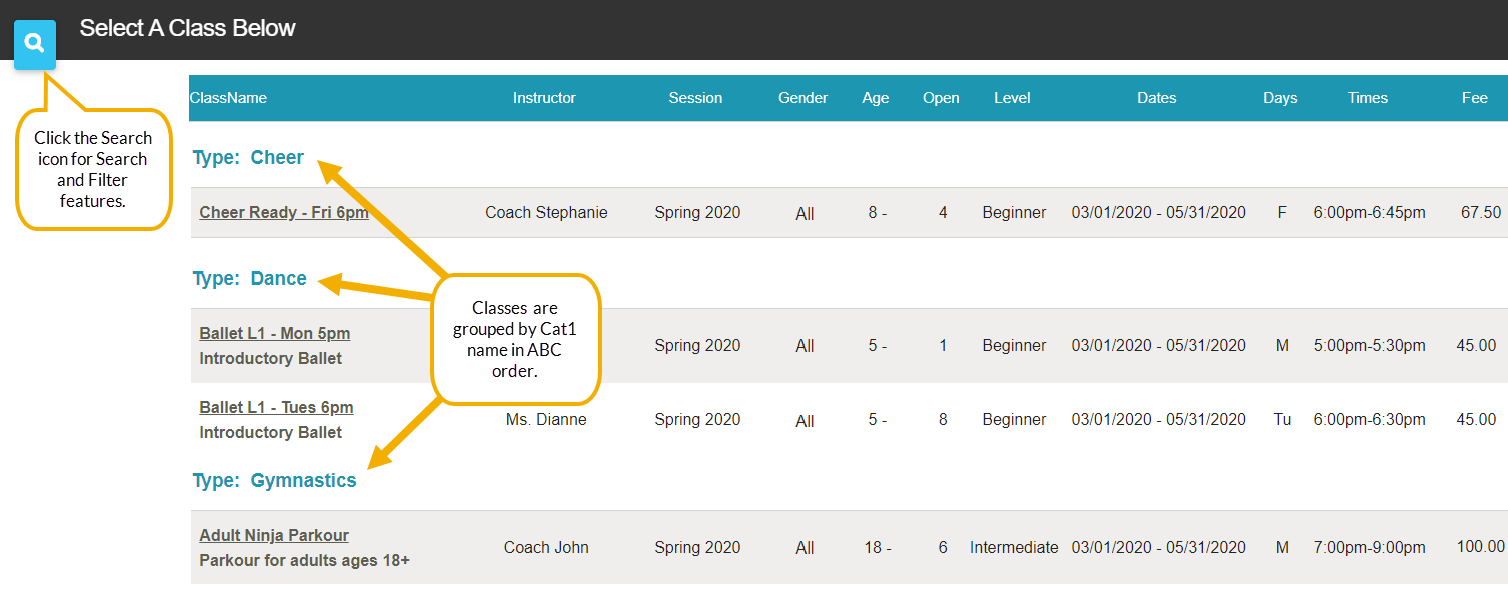Click the Dates column header
1508x606 pixels.
[x=1156, y=98]
